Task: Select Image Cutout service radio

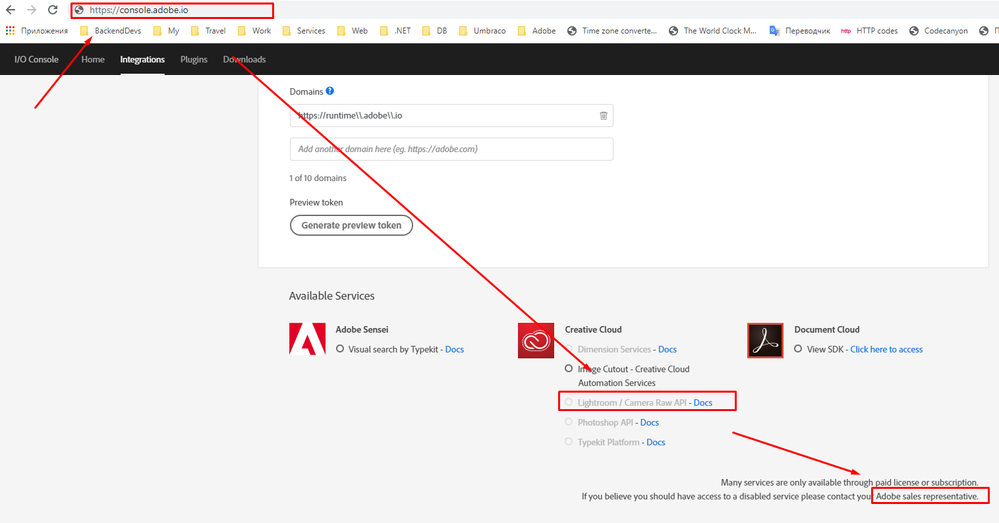Action: click(x=568, y=368)
